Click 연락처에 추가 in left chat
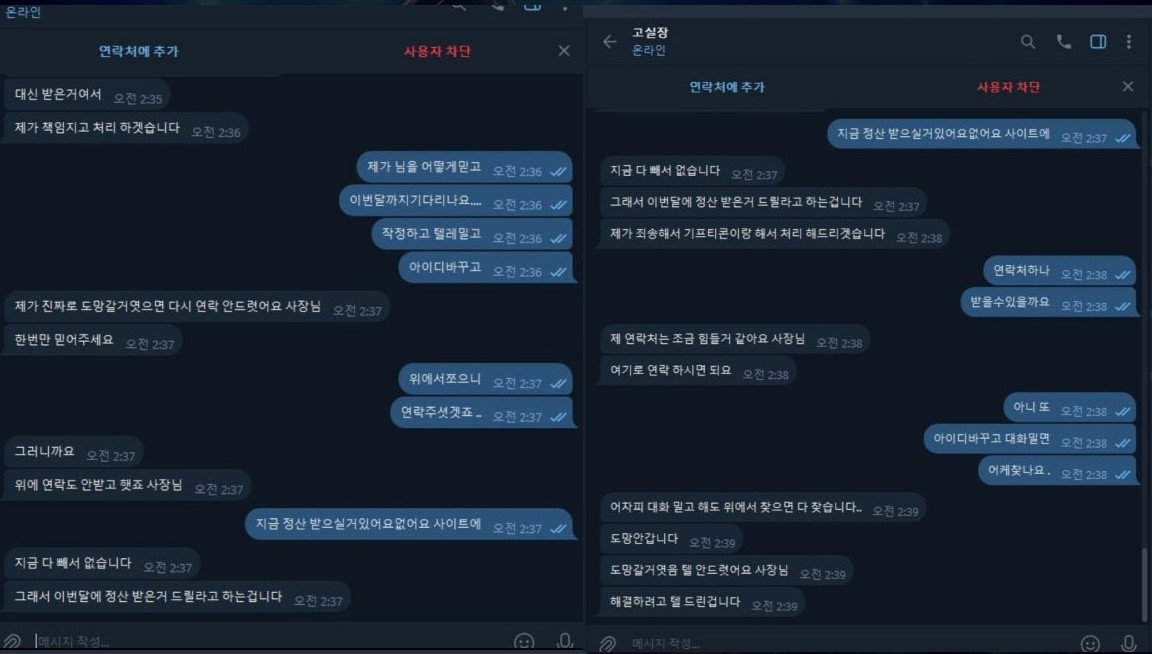The width and height of the screenshot is (1152, 654). click(x=139, y=51)
